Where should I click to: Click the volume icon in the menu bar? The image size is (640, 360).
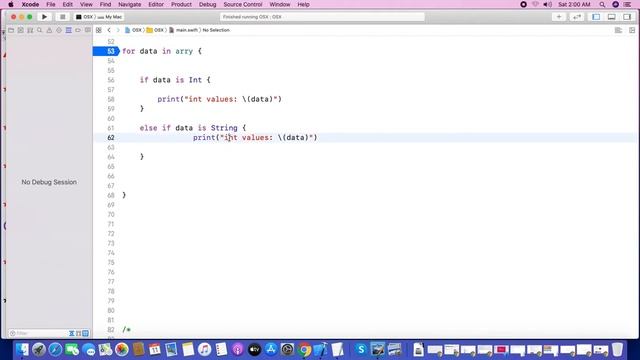548,4
